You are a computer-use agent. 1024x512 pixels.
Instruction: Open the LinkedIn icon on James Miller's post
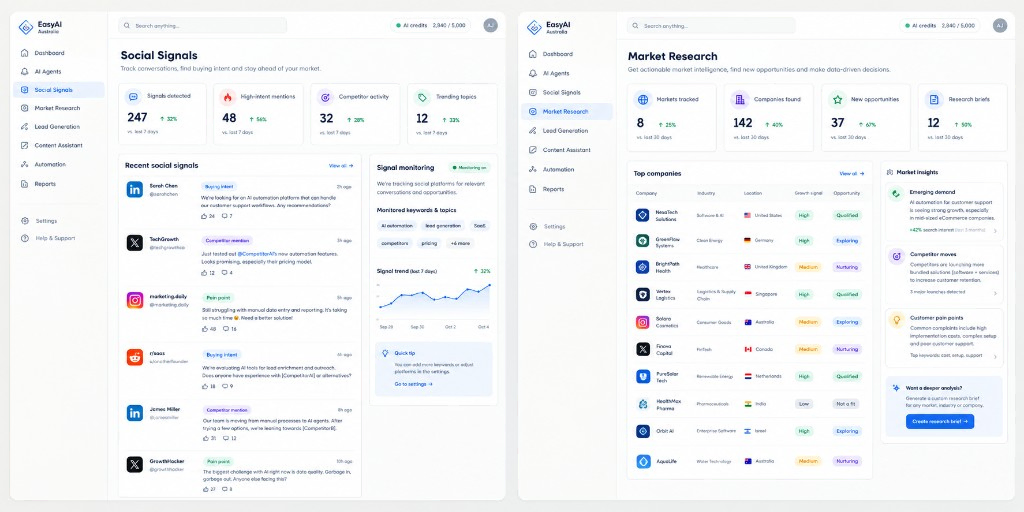click(x=135, y=413)
